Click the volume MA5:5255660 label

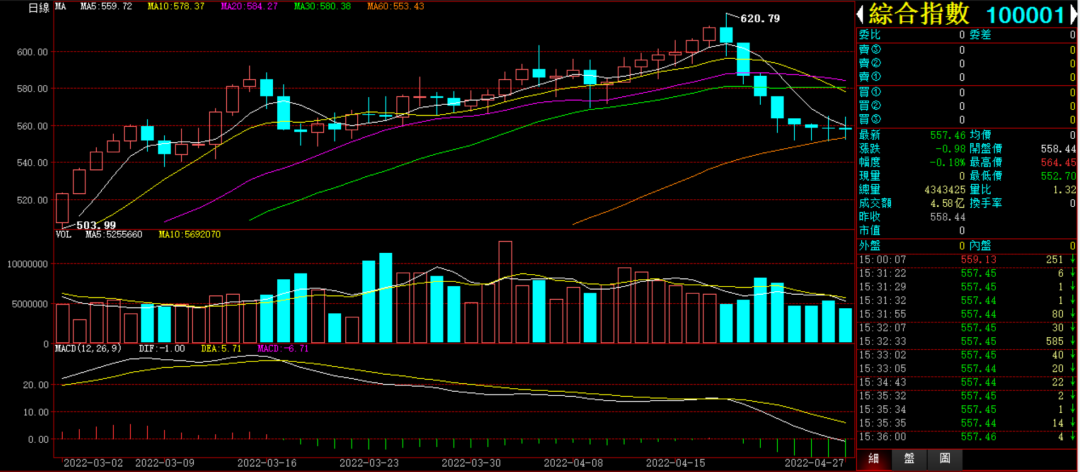tap(114, 234)
